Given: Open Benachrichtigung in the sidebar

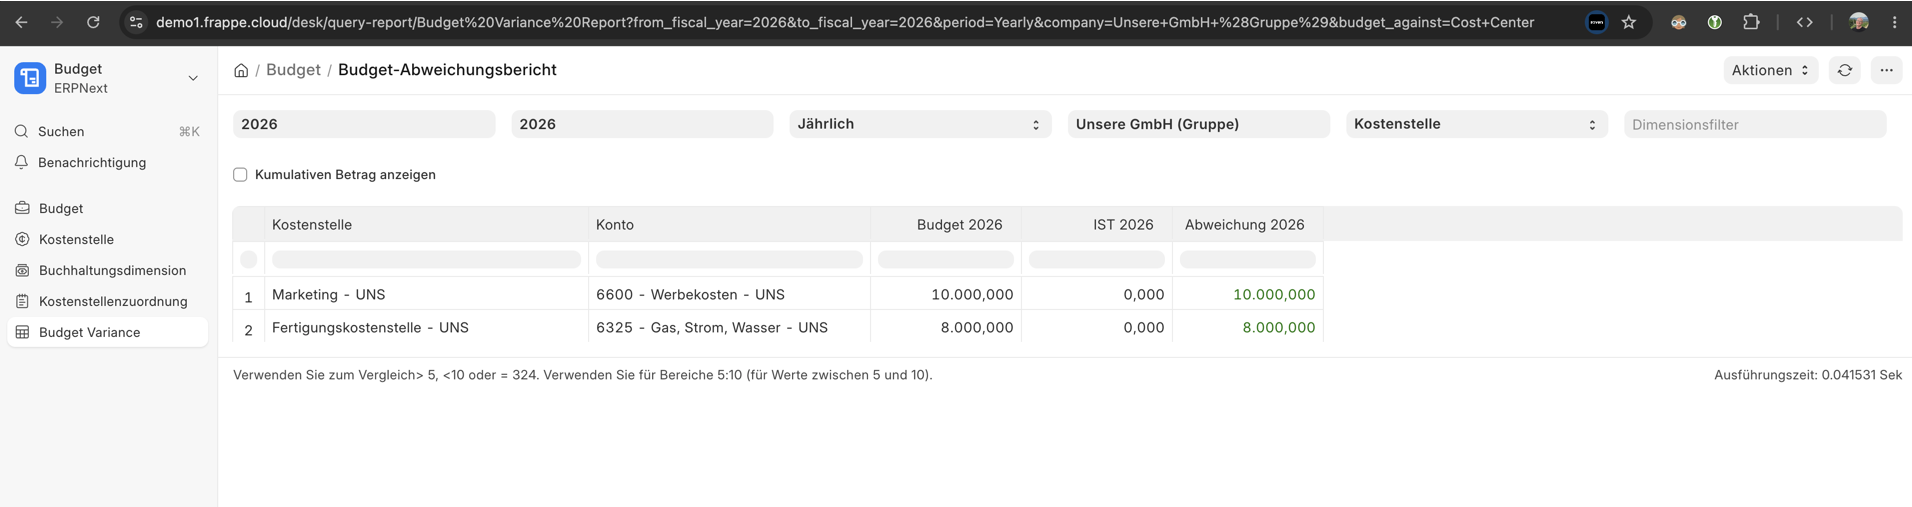Looking at the screenshot, I should [107, 162].
